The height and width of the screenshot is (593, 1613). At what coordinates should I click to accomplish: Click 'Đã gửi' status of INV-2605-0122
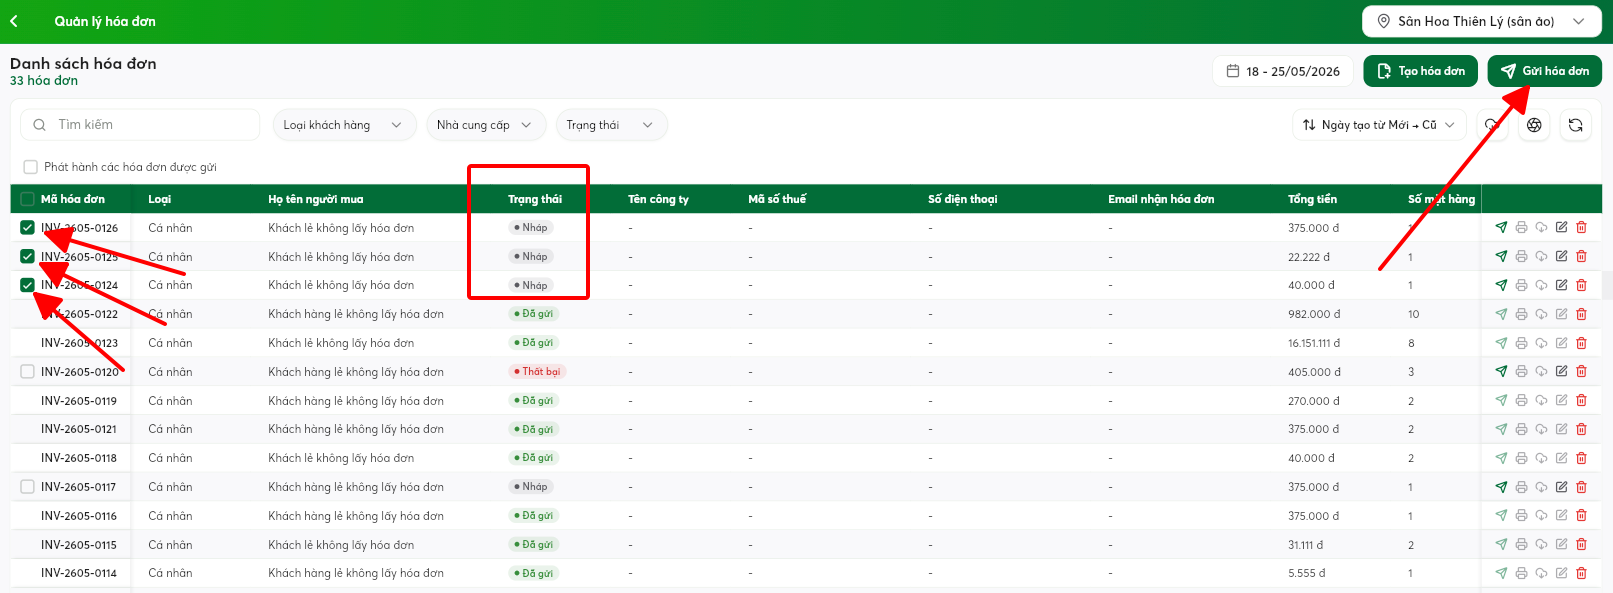(533, 314)
